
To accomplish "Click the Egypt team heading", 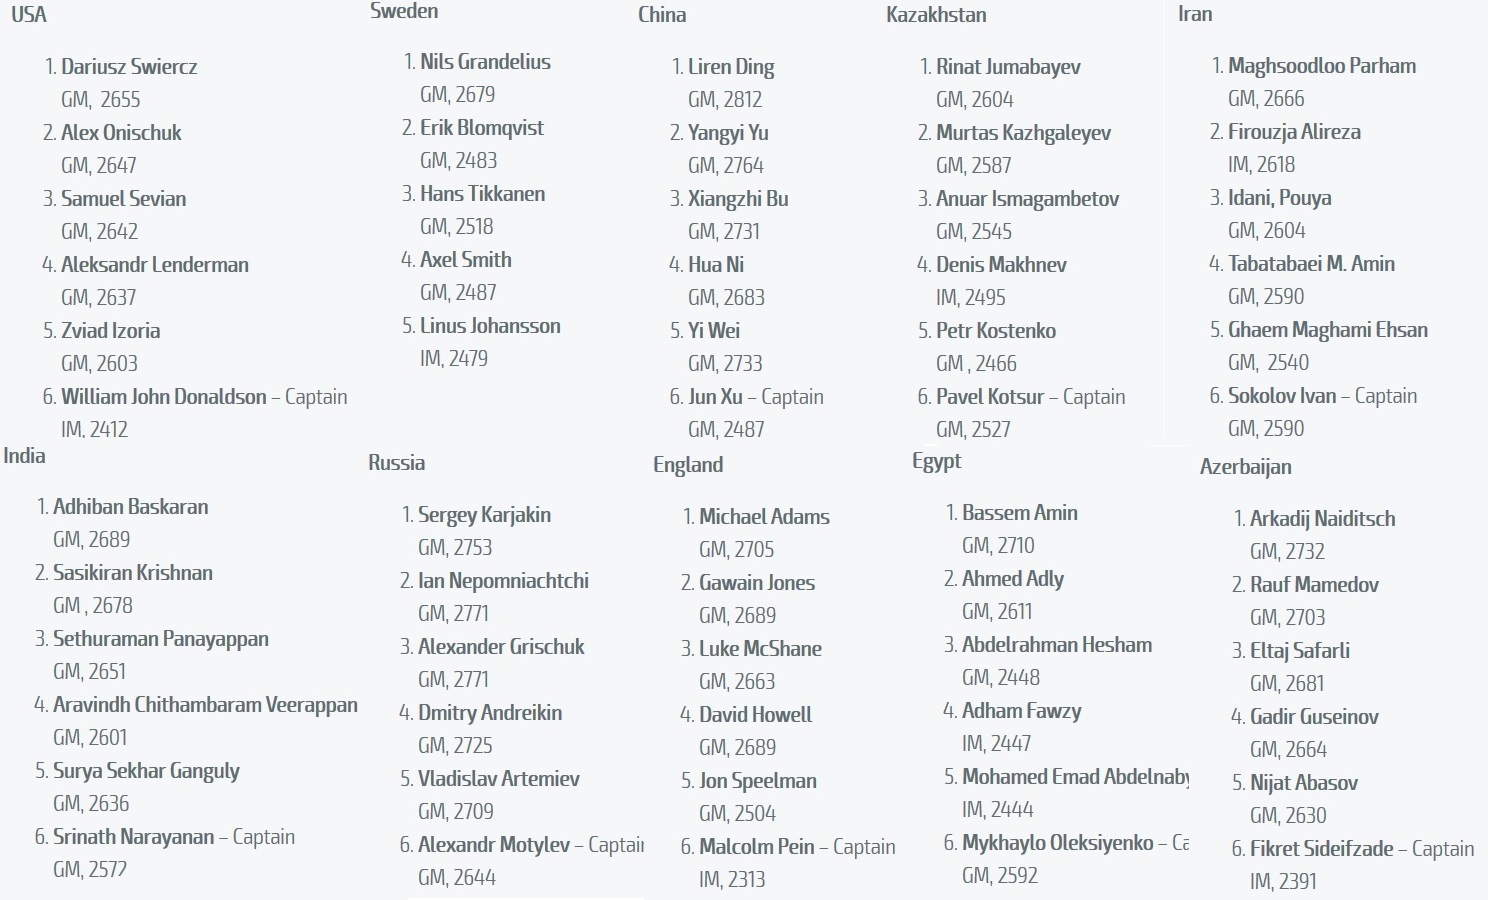I will tap(936, 461).
